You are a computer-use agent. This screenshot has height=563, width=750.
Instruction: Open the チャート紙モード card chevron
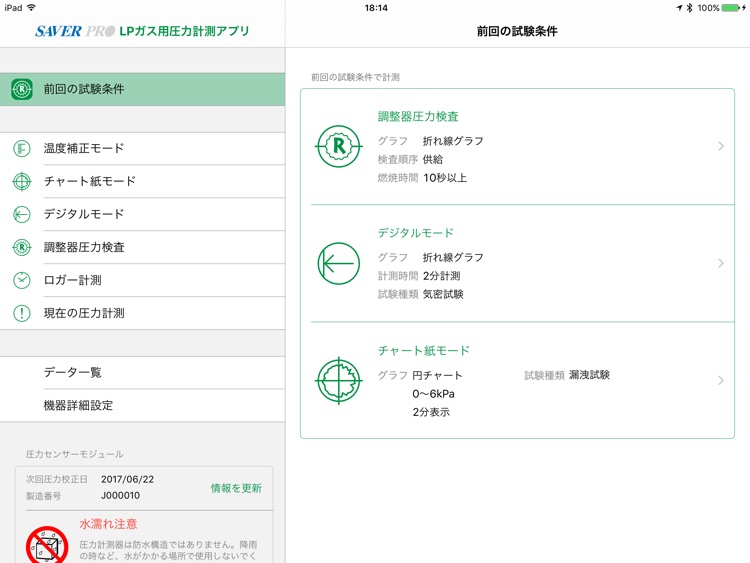(x=721, y=380)
